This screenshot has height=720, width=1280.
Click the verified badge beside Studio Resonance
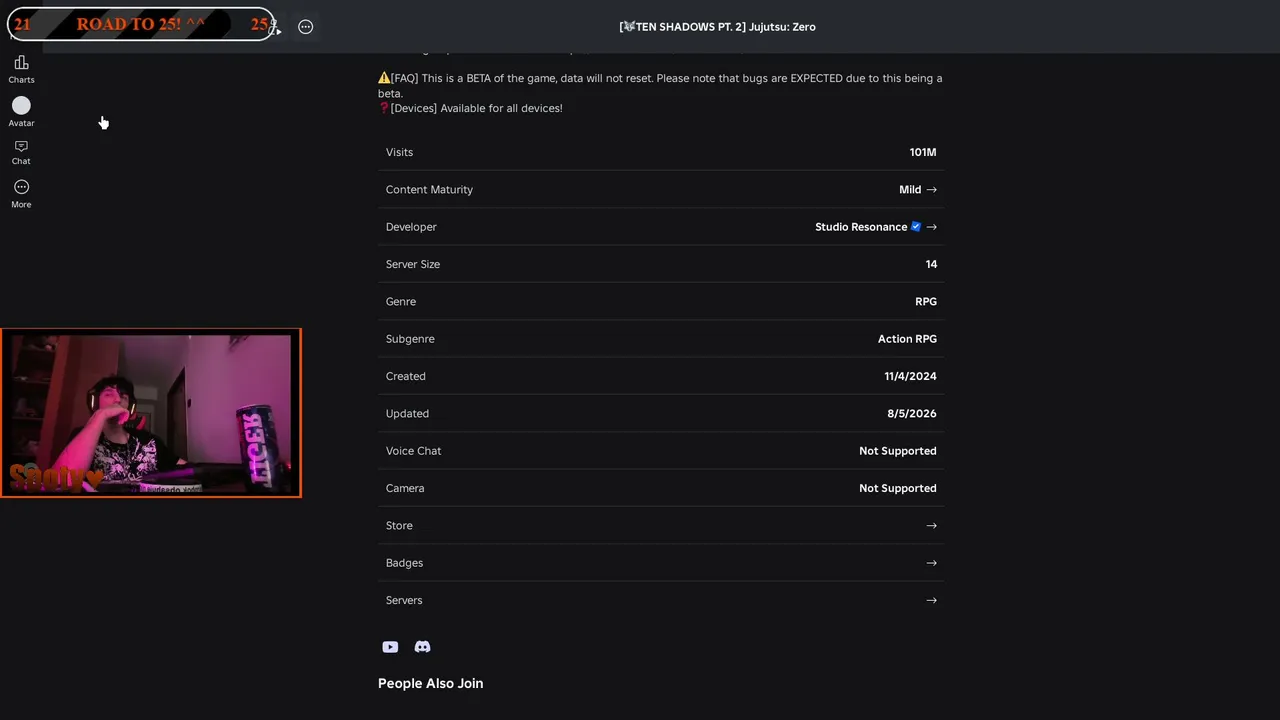pos(915,227)
